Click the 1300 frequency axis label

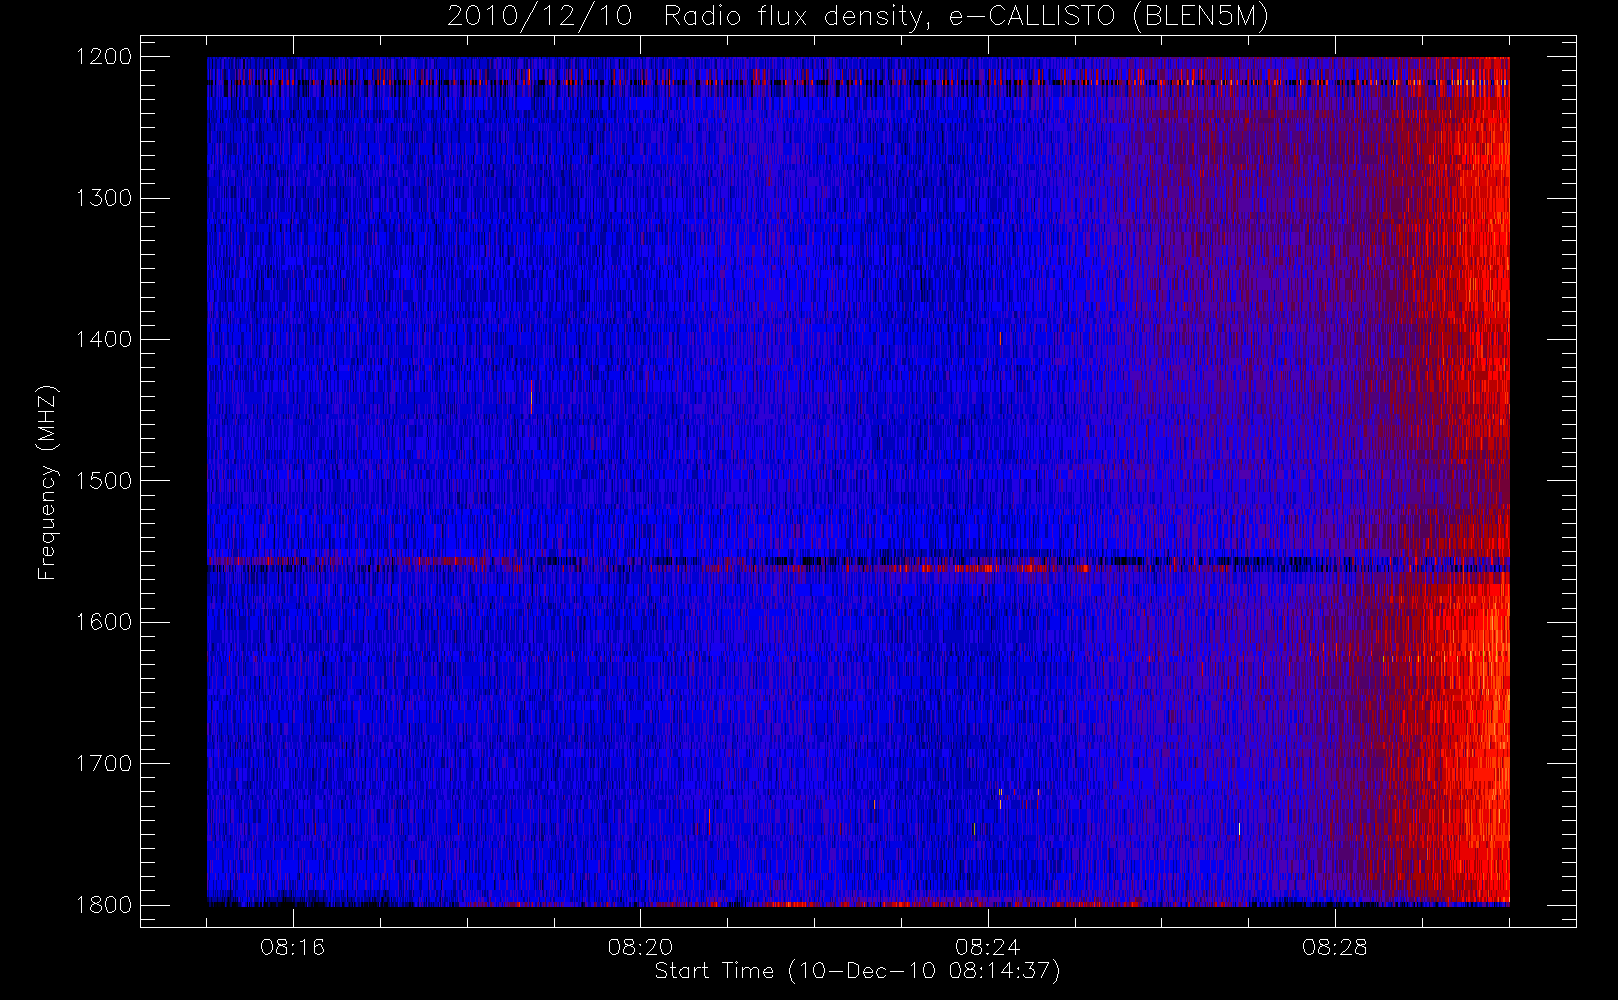pyautogui.click(x=104, y=198)
